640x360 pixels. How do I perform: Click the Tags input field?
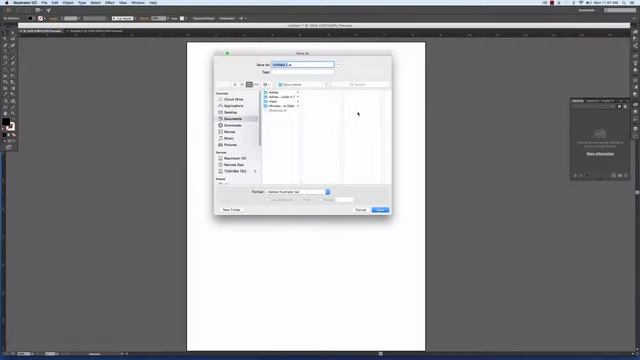(x=302, y=72)
